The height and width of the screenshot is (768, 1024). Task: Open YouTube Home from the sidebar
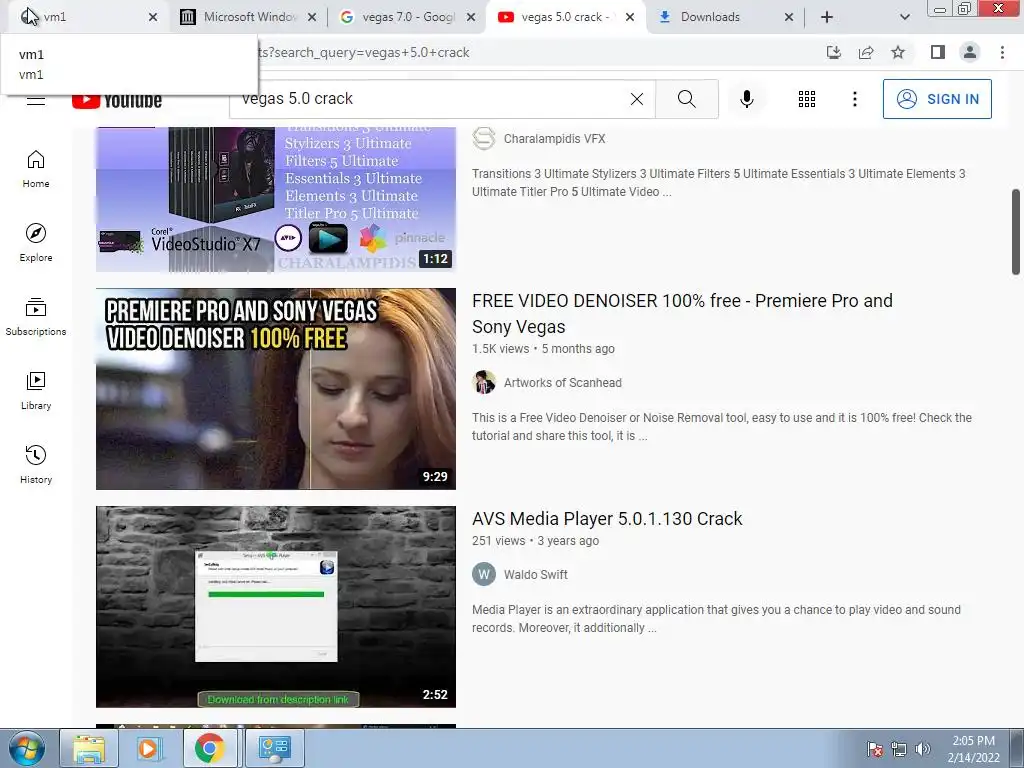point(36,169)
